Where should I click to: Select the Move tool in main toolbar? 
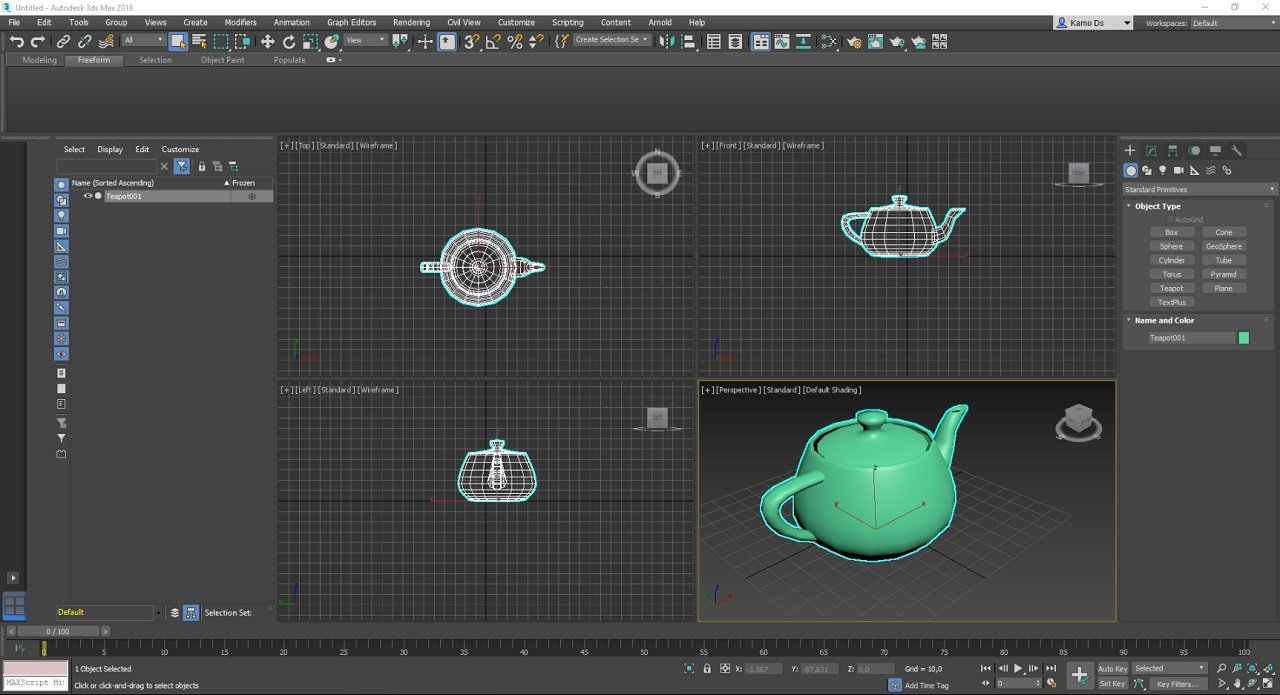[267, 42]
